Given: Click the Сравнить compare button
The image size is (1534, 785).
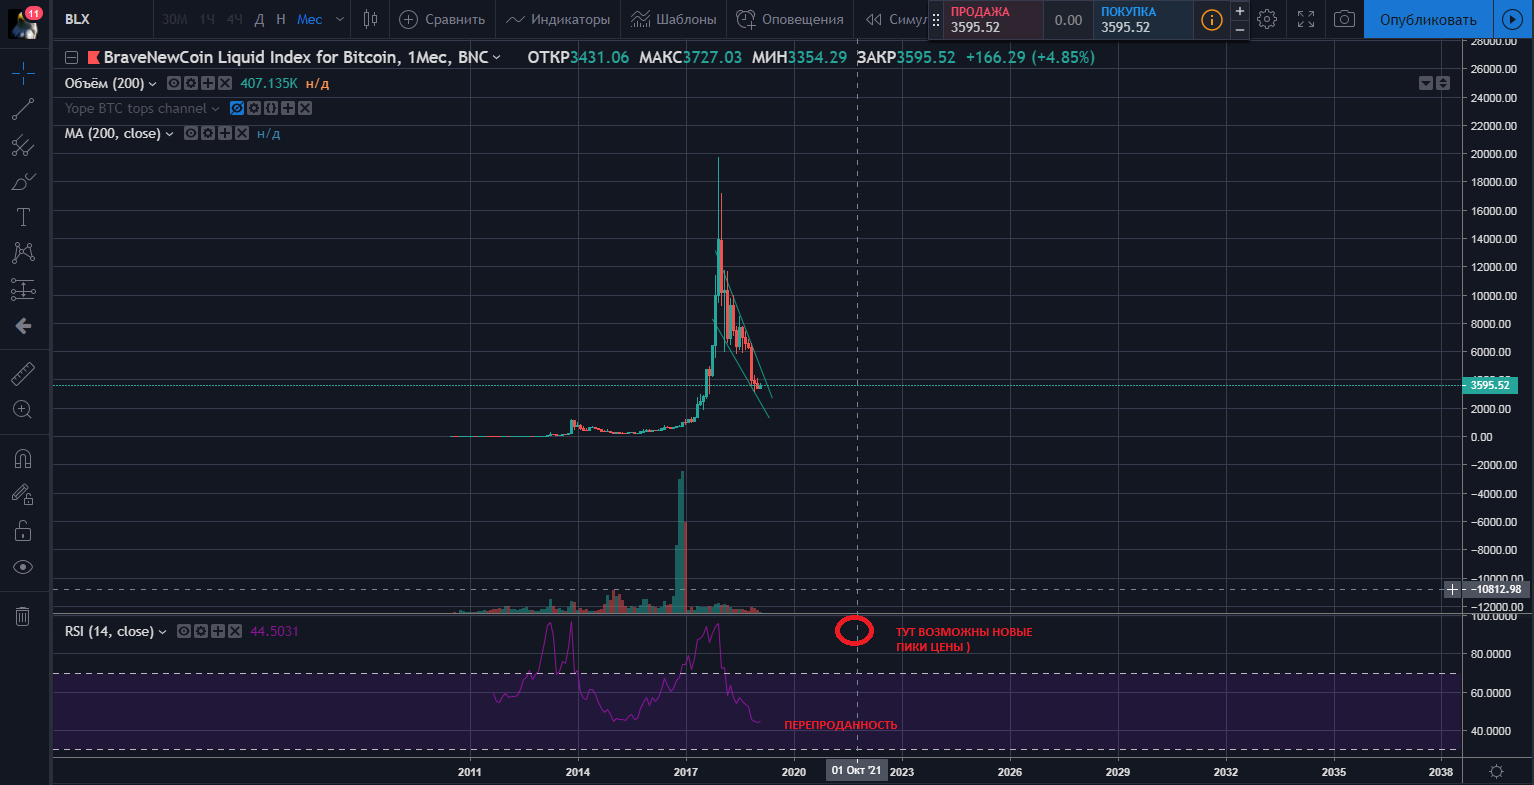Looking at the screenshot, I should point(442,19).
